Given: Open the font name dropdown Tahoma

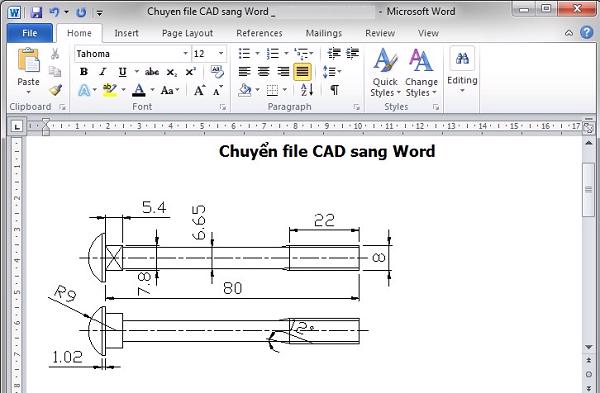Looking at the screenshot, I should pyautogui.click(x=186, y=54).
